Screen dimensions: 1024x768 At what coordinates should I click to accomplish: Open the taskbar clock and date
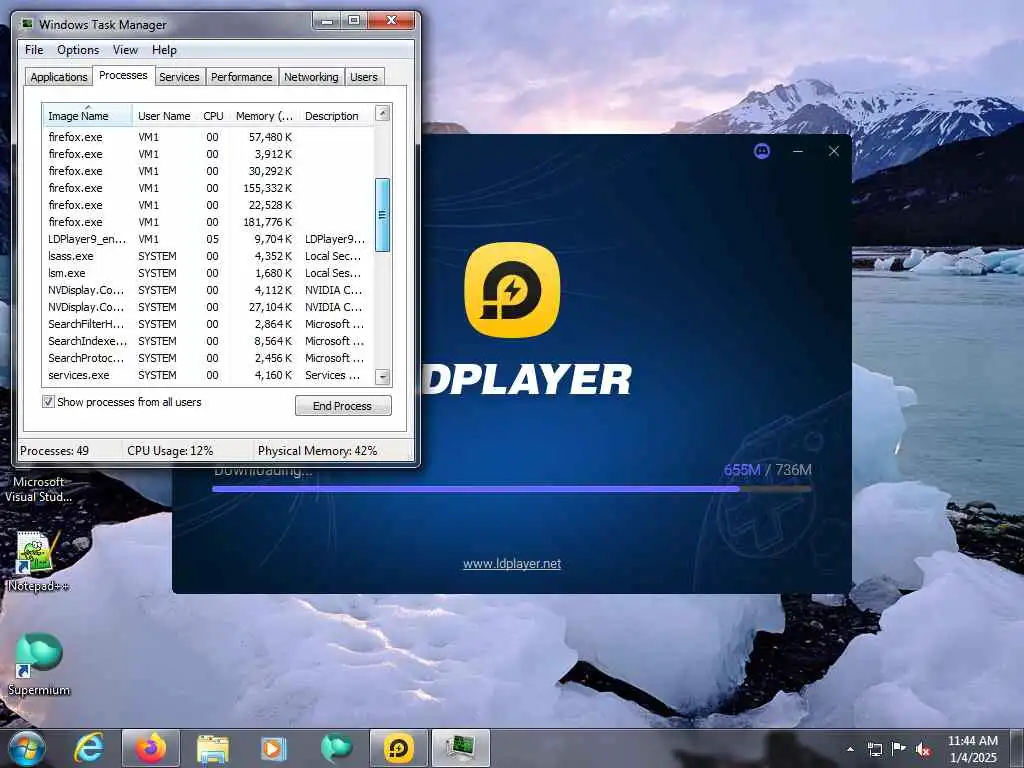pos(972,749)
